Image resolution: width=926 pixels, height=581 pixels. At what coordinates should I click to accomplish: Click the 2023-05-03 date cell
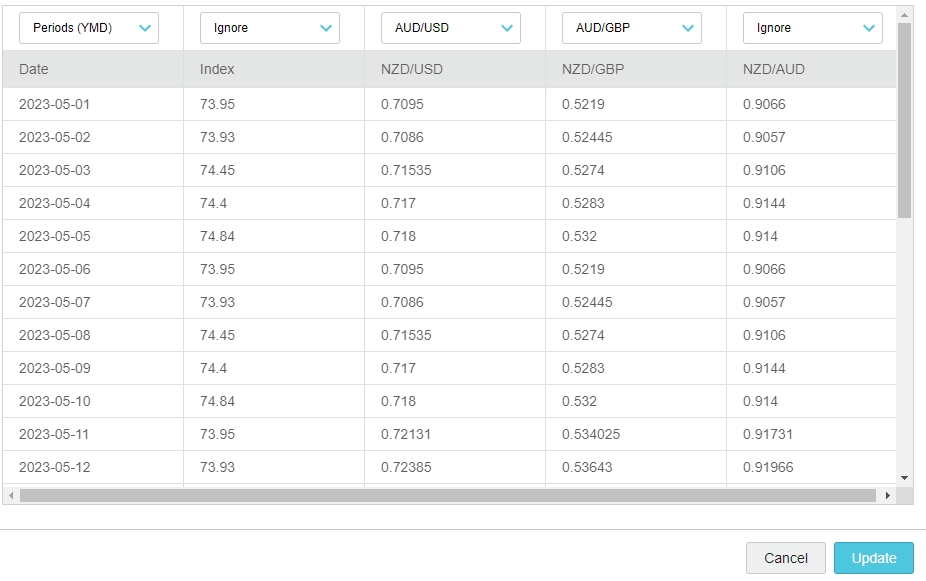point(93,170)
